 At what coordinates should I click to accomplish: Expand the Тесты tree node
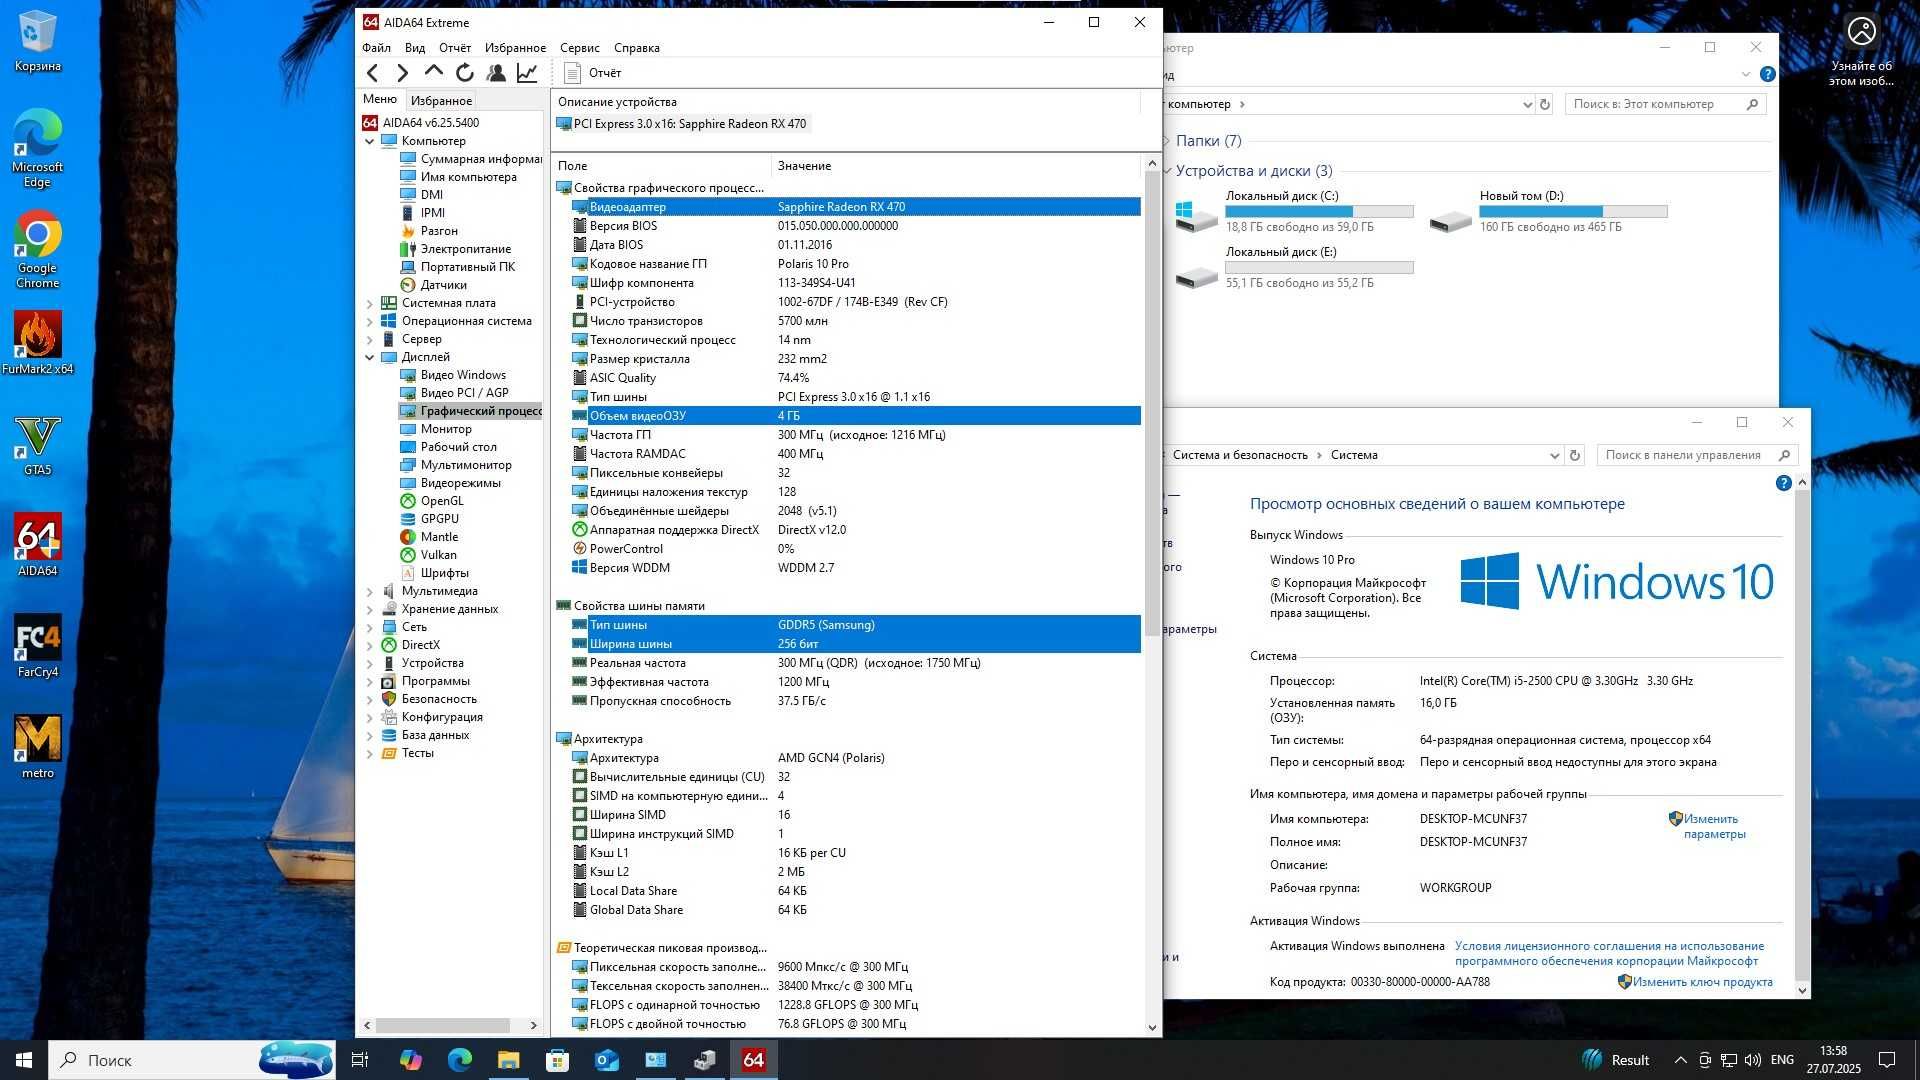369,753
